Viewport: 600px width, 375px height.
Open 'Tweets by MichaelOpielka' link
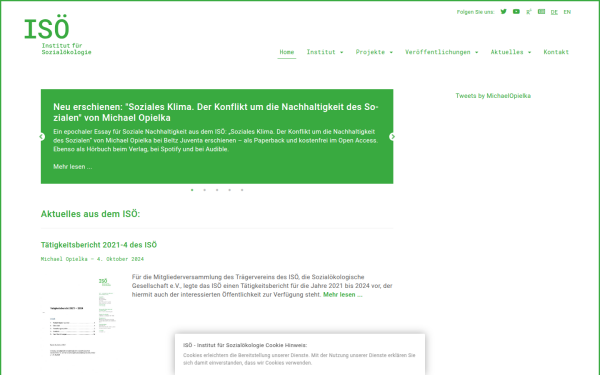(x=493, y=96)
